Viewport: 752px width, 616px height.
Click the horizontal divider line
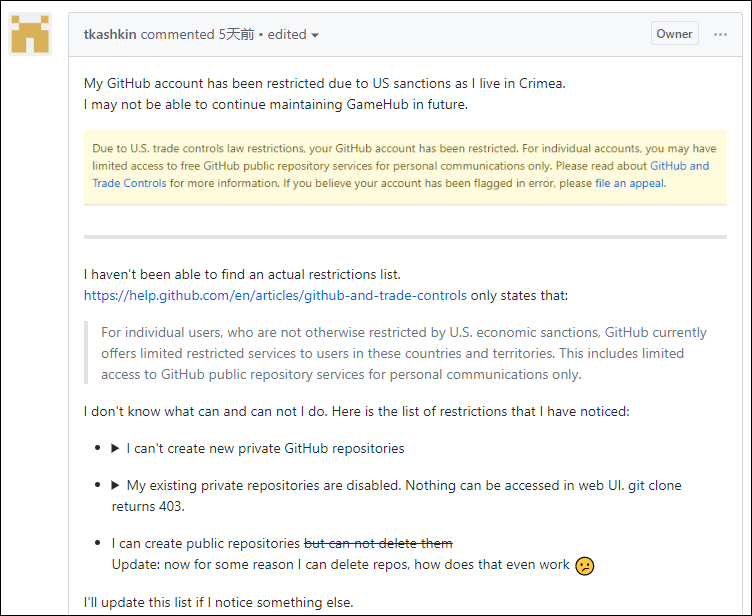[405, 237]
